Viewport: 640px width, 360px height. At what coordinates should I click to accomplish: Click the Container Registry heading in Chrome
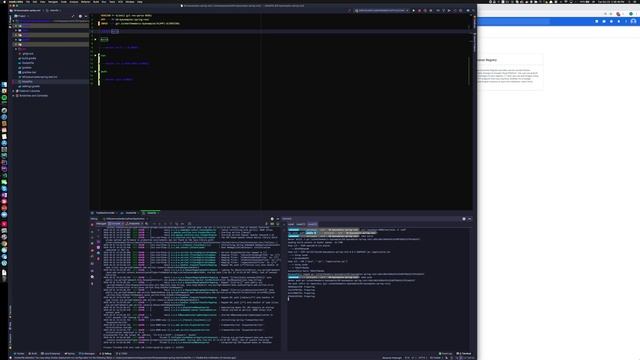(x=487, y=60)
